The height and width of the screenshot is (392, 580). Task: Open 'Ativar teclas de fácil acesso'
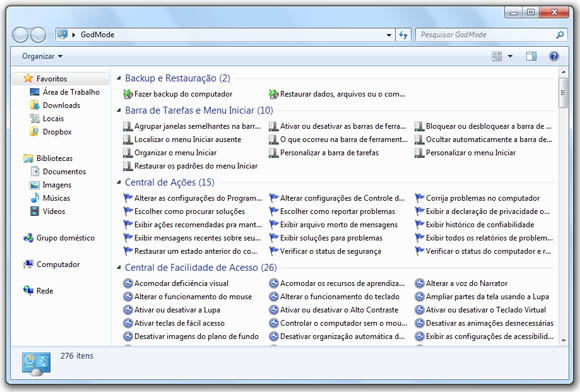pos(174,323)
